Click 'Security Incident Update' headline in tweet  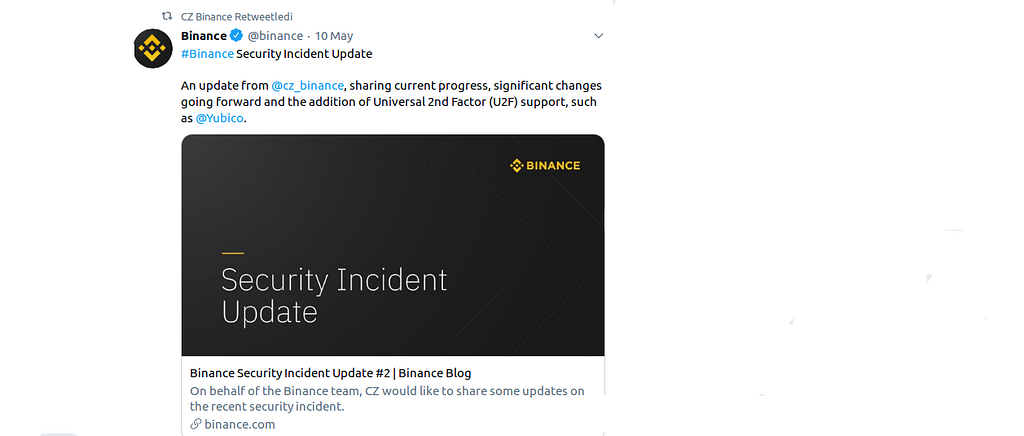coord(304,54)
